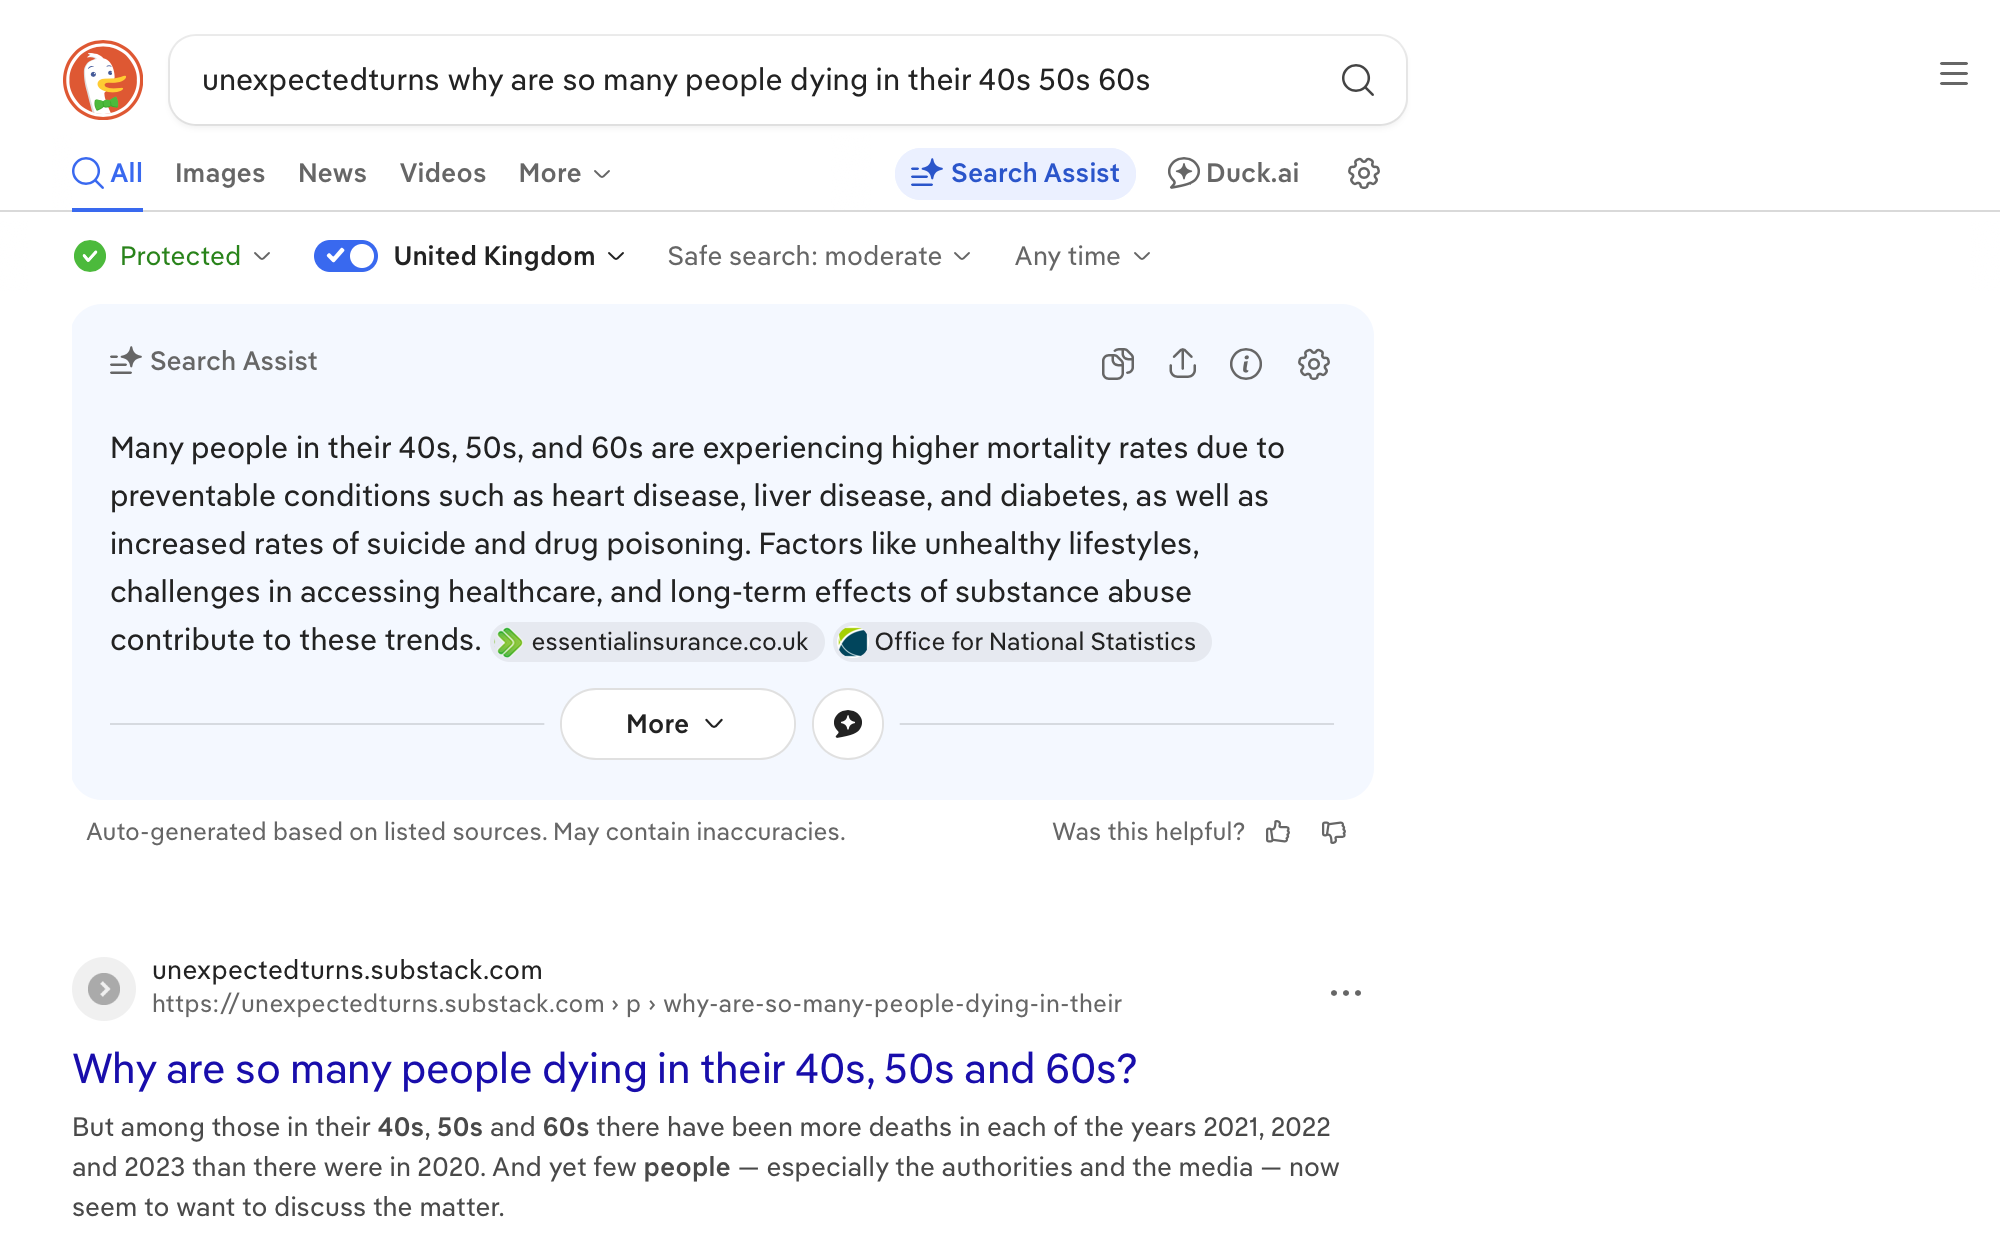Switch to the News tab
Image resolution: width=2000 pixels, height=1240 pixels.
click(332, 173)
